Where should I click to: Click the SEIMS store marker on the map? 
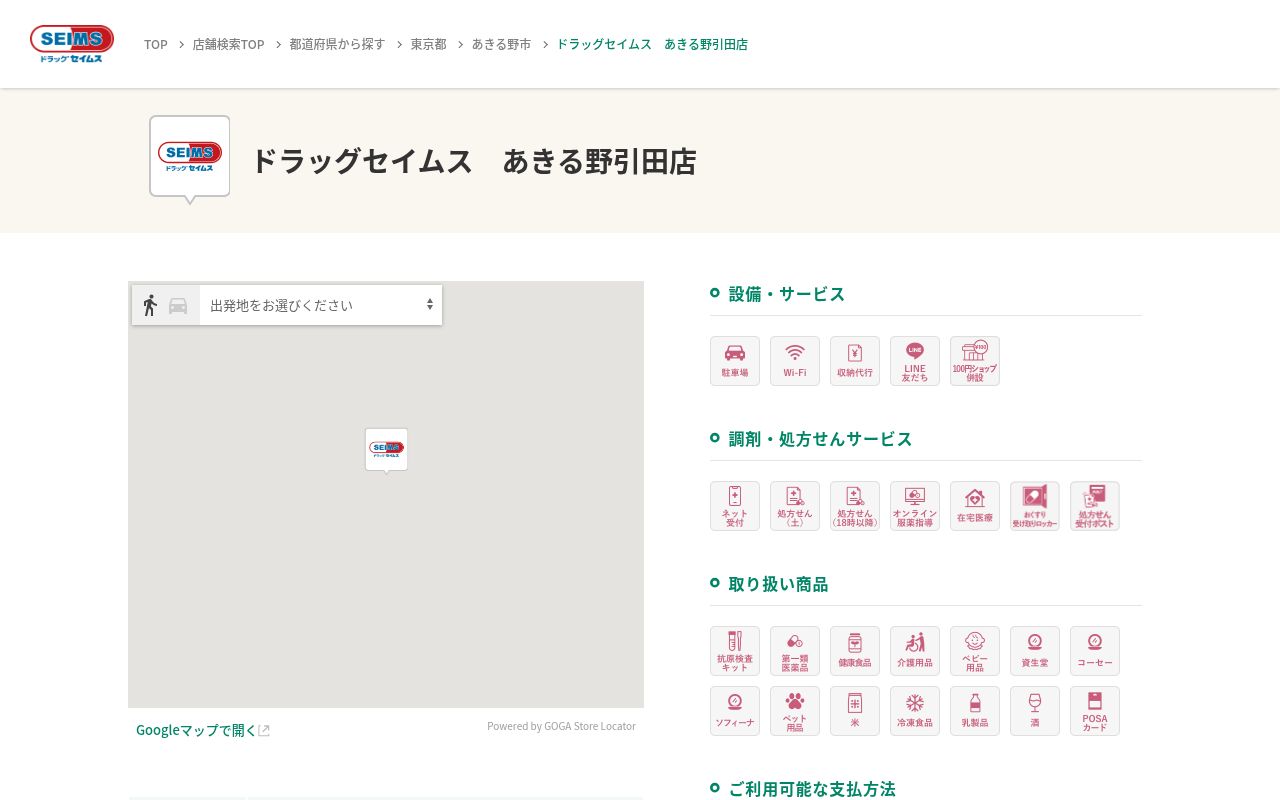[387, 449]
